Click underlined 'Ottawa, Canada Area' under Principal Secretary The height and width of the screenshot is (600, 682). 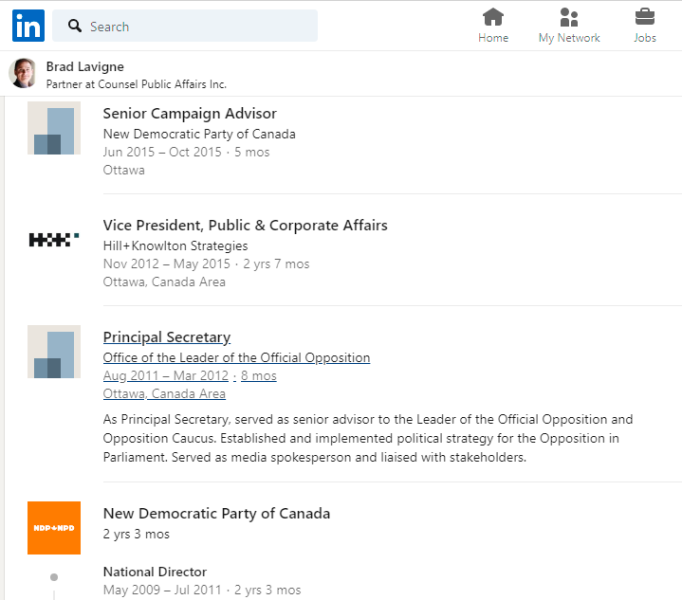164,394
